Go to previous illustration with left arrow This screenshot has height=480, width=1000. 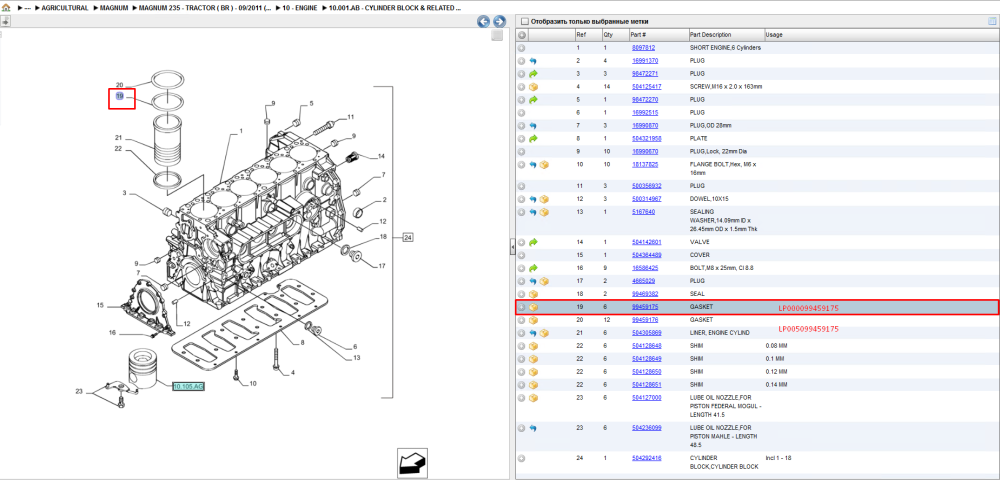(x=483, y=22)
